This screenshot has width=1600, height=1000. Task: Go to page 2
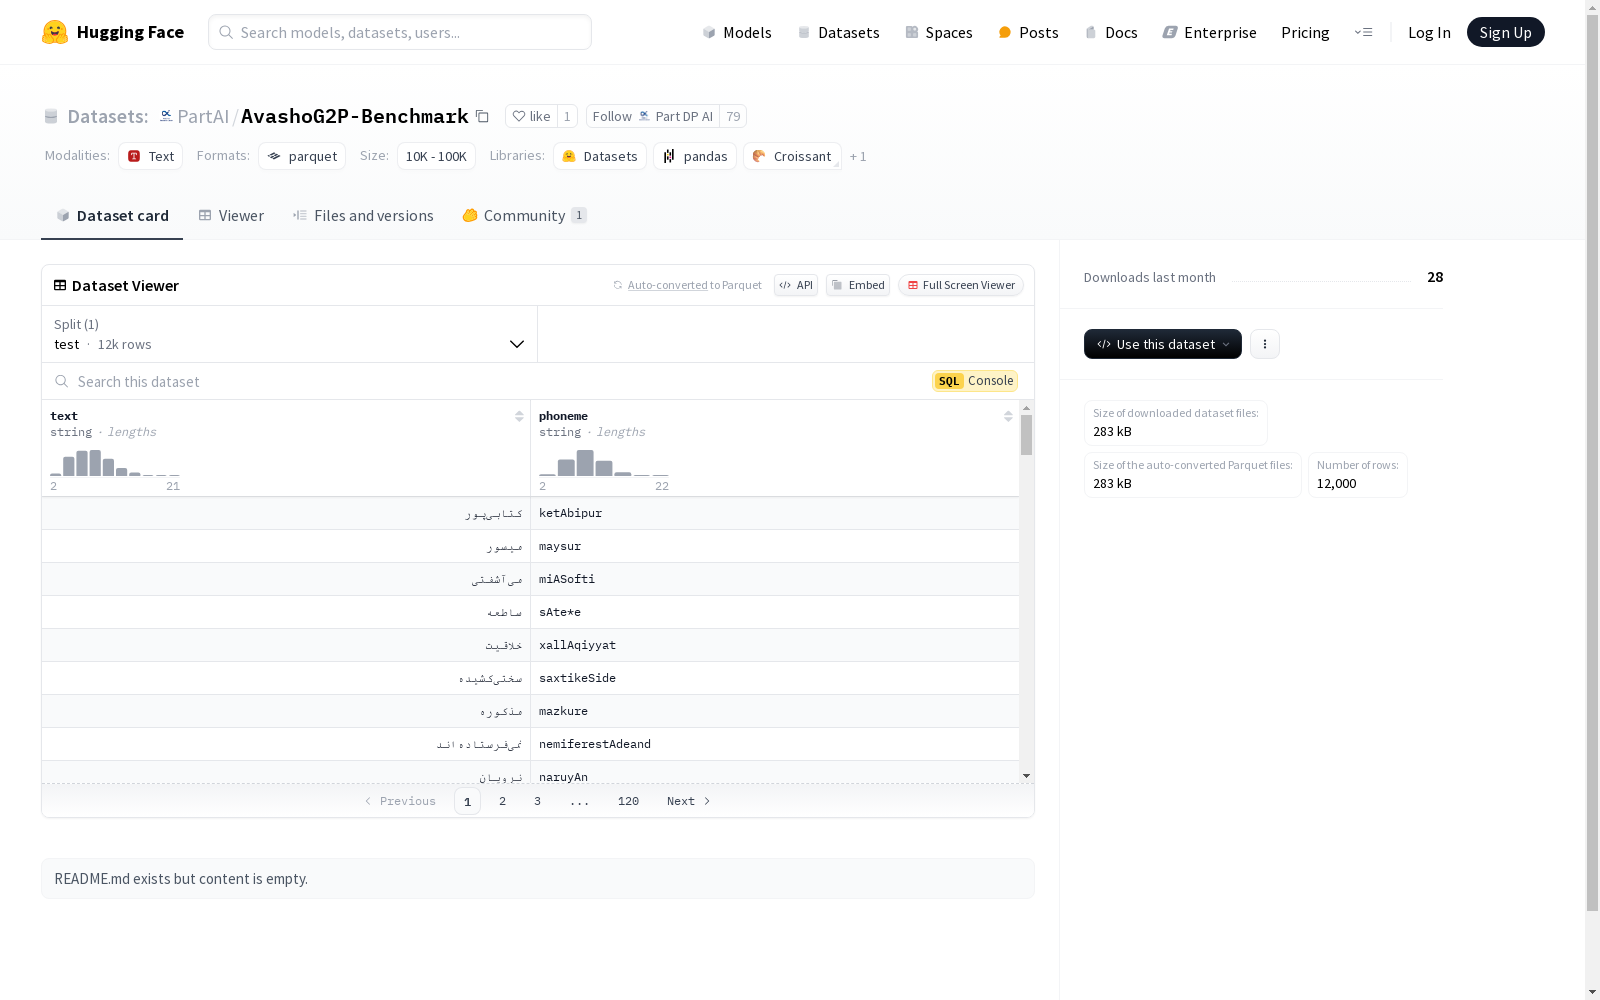click(502, 801)
